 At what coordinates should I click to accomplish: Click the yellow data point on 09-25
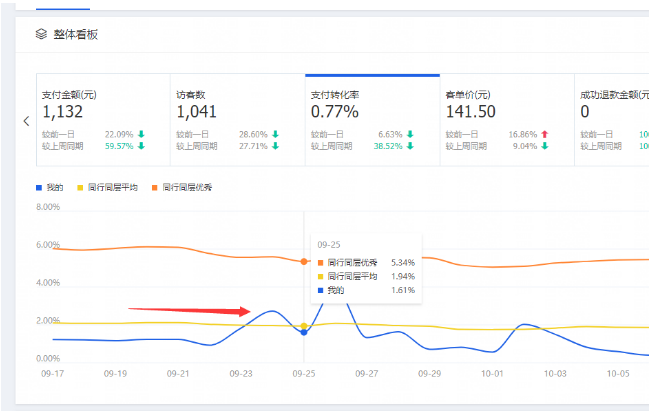[x=304, y=326]
